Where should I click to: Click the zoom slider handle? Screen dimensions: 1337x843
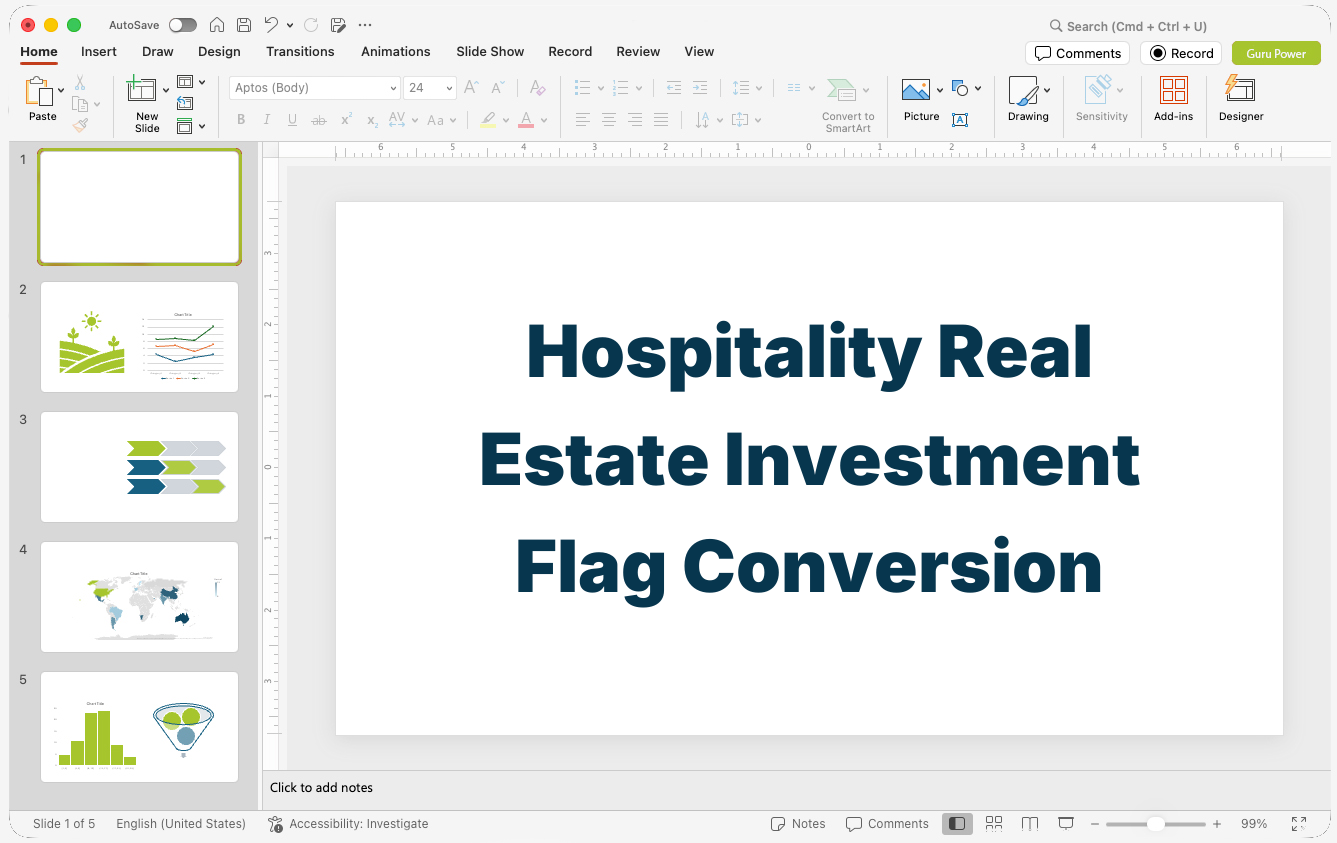pos(1155,824)
